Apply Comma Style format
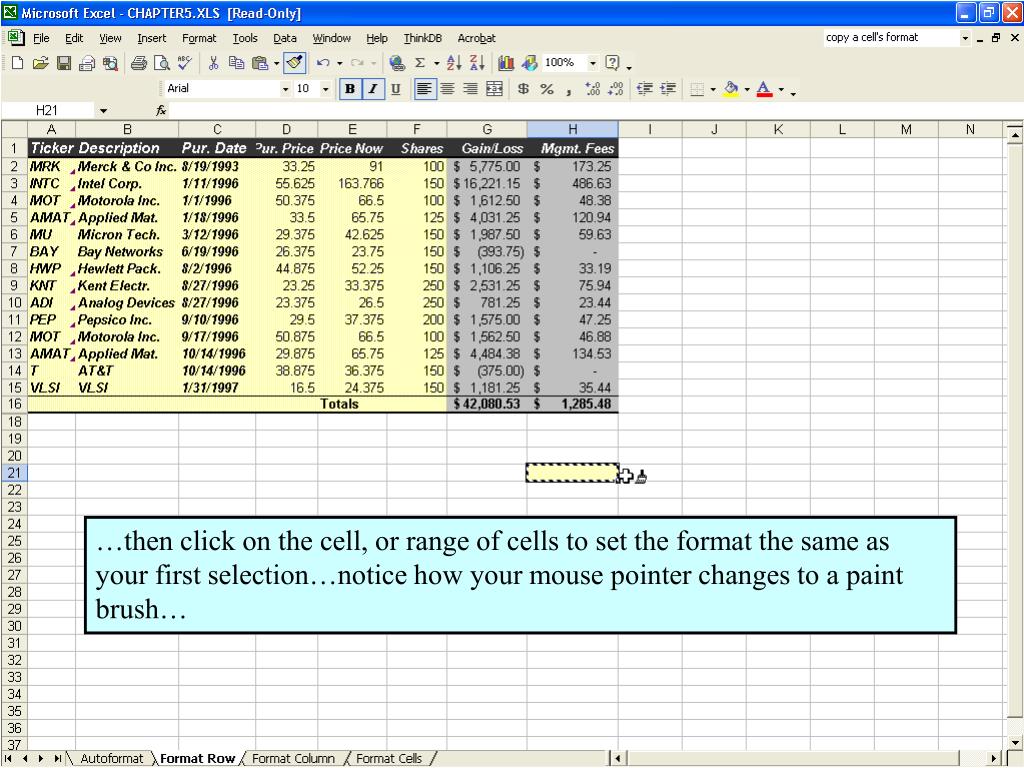This screenshot has height=768, width=1024. pos(569,90)
